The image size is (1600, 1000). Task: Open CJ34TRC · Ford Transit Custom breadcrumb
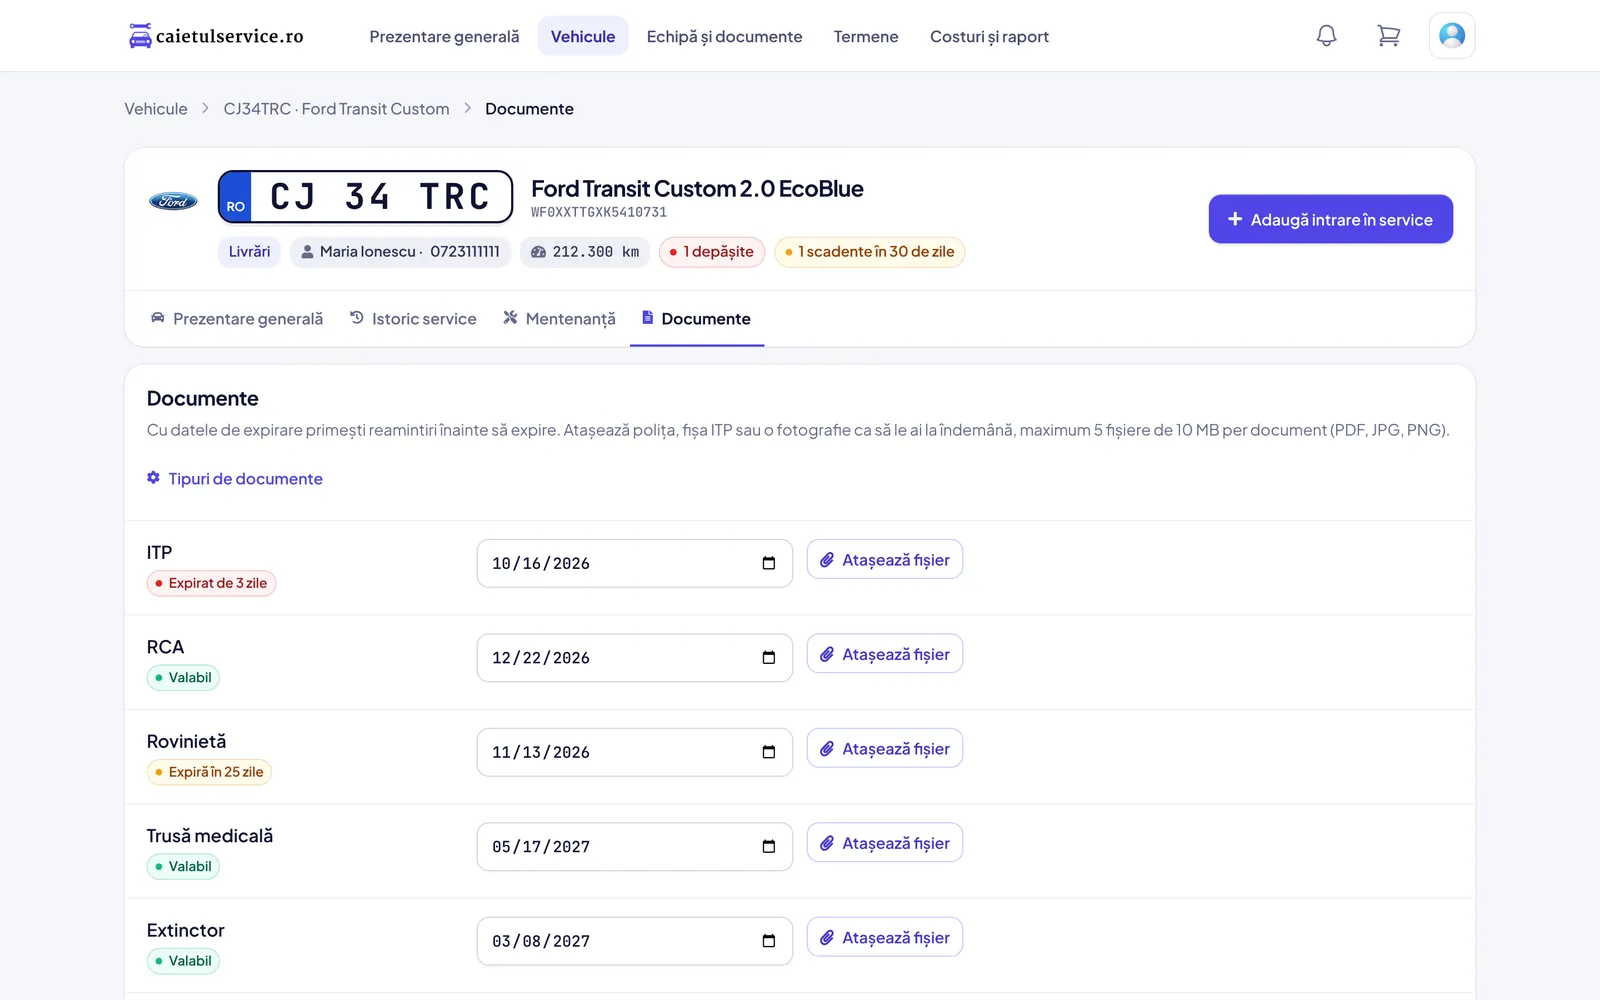pyautogui.click(x=336, y=109)
